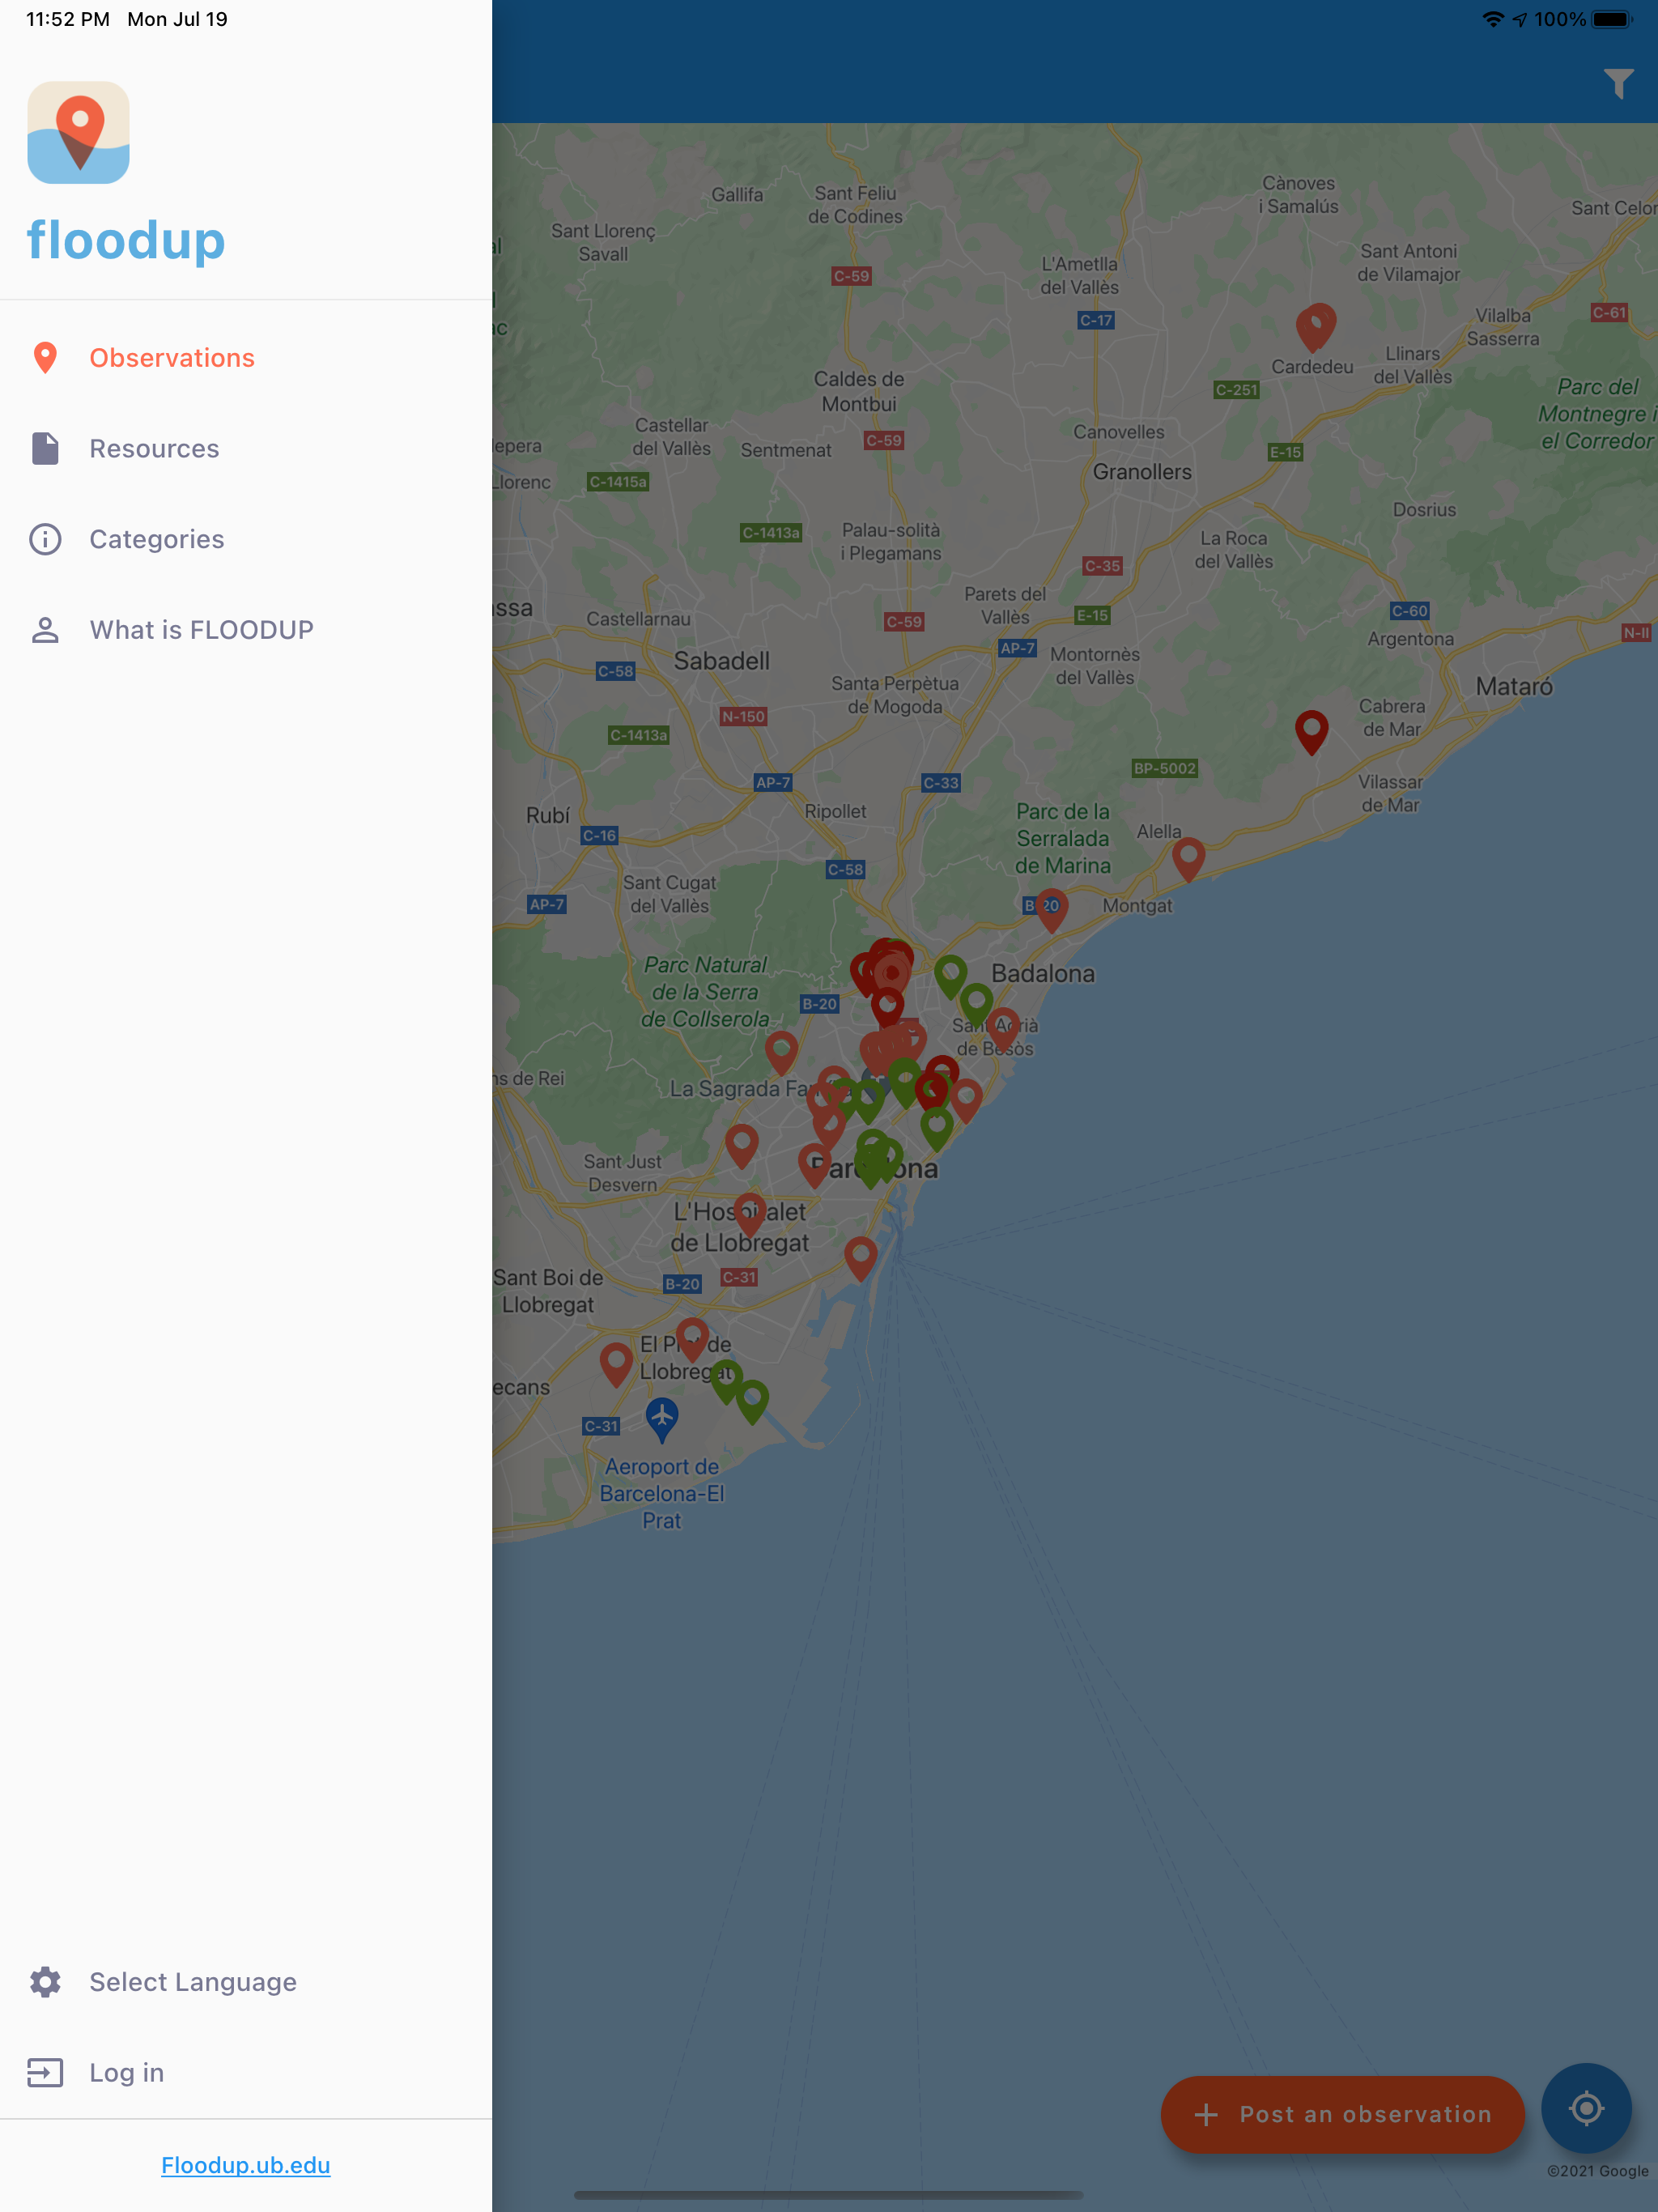Click the Observations location pin icon

45,358
